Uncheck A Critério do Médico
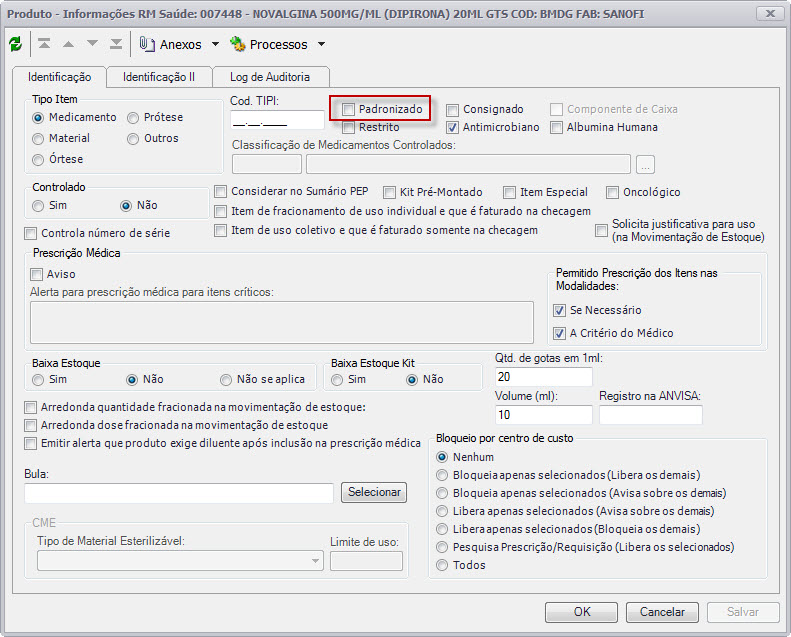 pyautogui.click(x=559, y=333)
